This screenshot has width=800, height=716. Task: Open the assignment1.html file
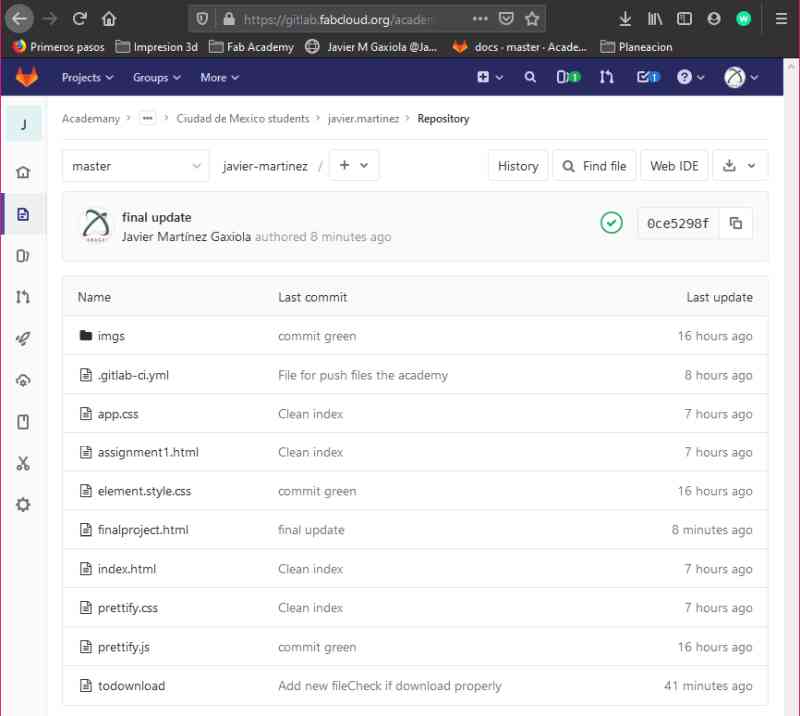coord(148,452)
